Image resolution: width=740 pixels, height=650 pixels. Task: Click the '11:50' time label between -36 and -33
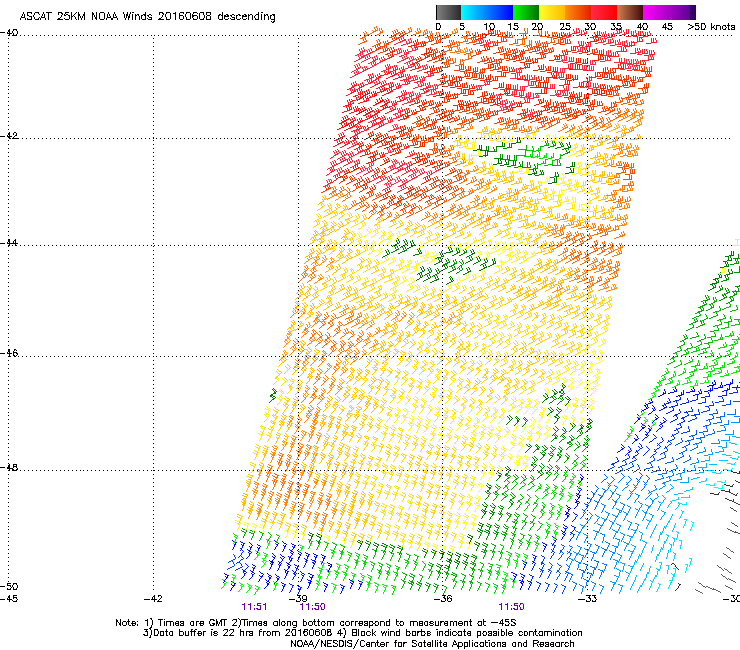tap(512, 607)
